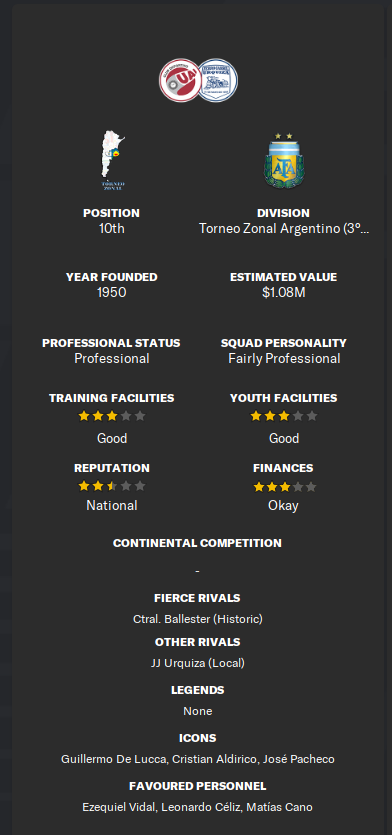Screen dimensions: 392x835
Task: Open icon José Pacheco profile
Action: [x=299, y=759]
